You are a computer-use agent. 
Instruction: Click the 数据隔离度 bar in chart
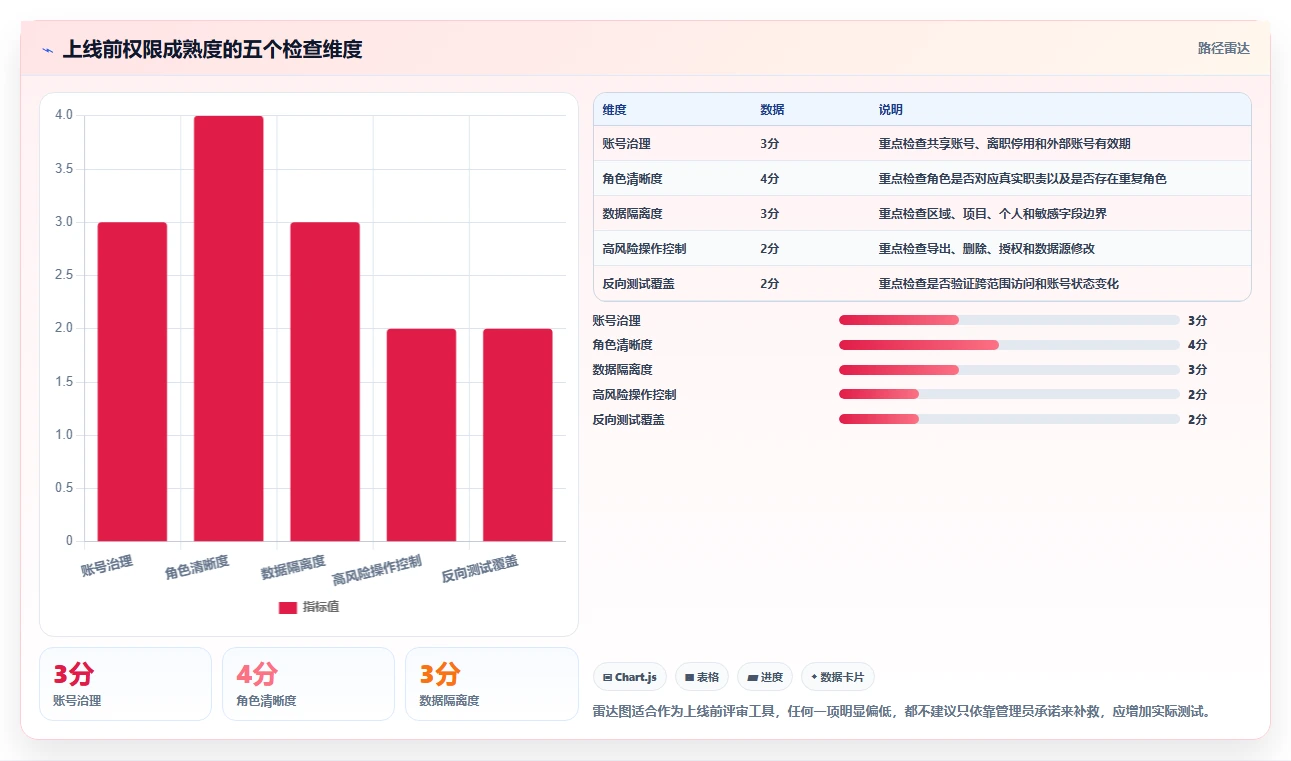[325, 382]
